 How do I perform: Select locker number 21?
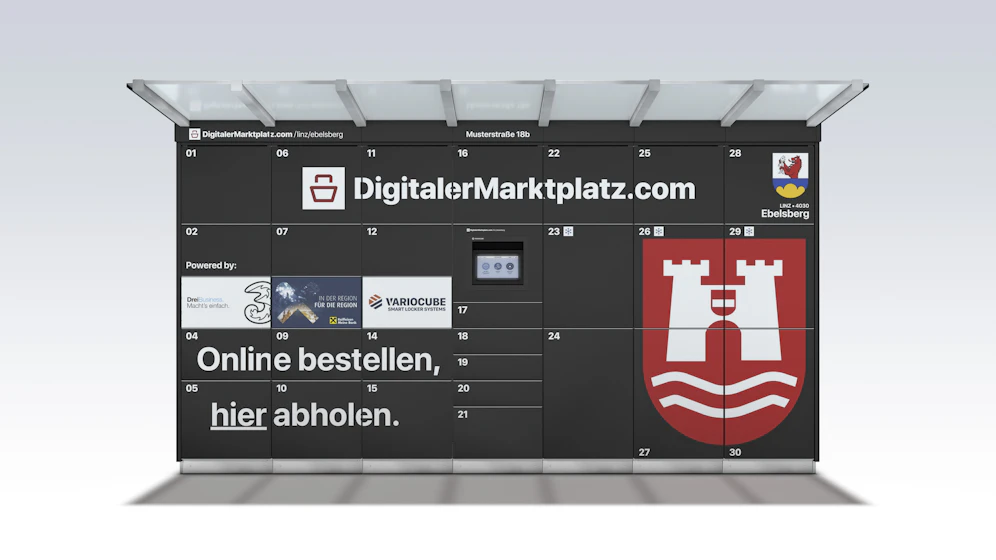(x=462, y=414)
